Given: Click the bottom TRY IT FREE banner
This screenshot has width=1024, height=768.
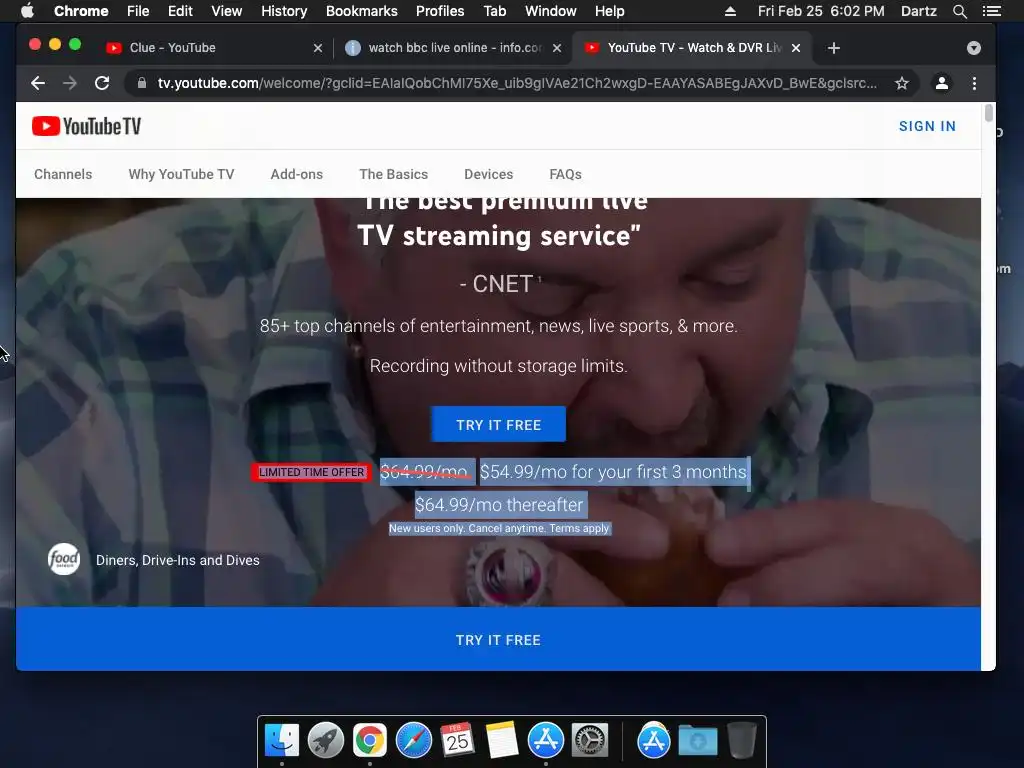Looking at the screenshot, I should [498, 639].
